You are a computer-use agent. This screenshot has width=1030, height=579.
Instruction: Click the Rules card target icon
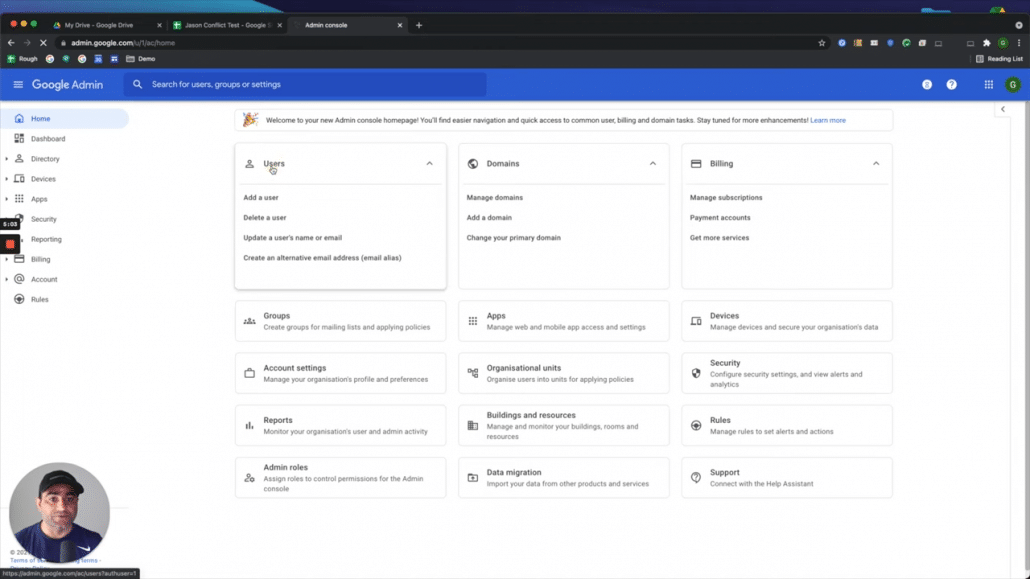(696, 425)
